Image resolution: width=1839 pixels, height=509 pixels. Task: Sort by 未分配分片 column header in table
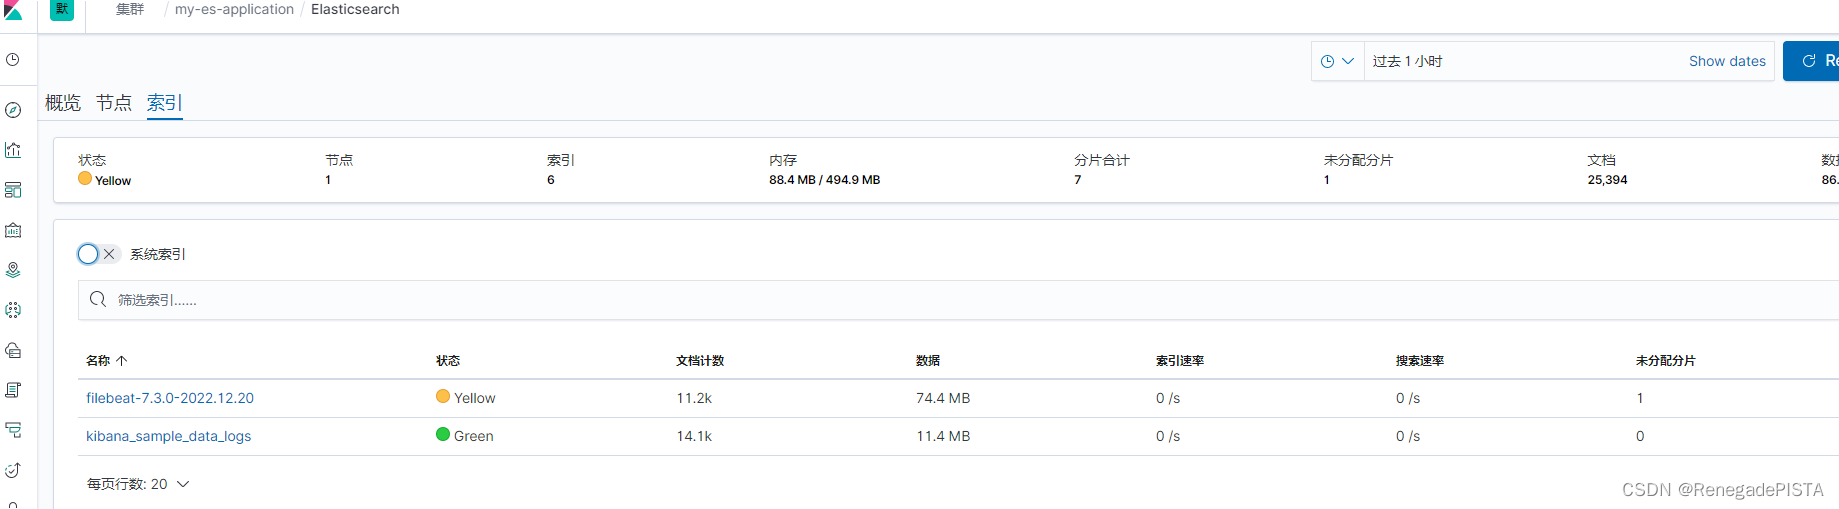1666,361
